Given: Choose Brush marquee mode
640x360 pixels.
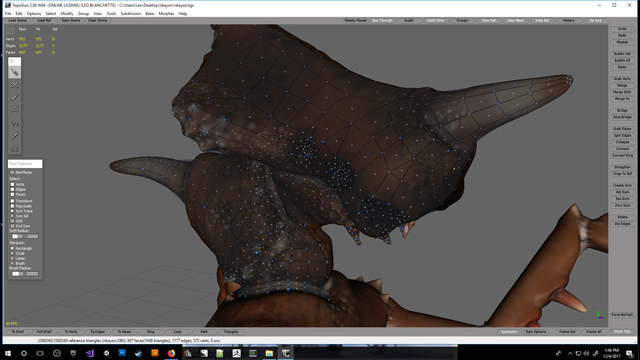Looking at the screenshot, I should tap(12, 263).
